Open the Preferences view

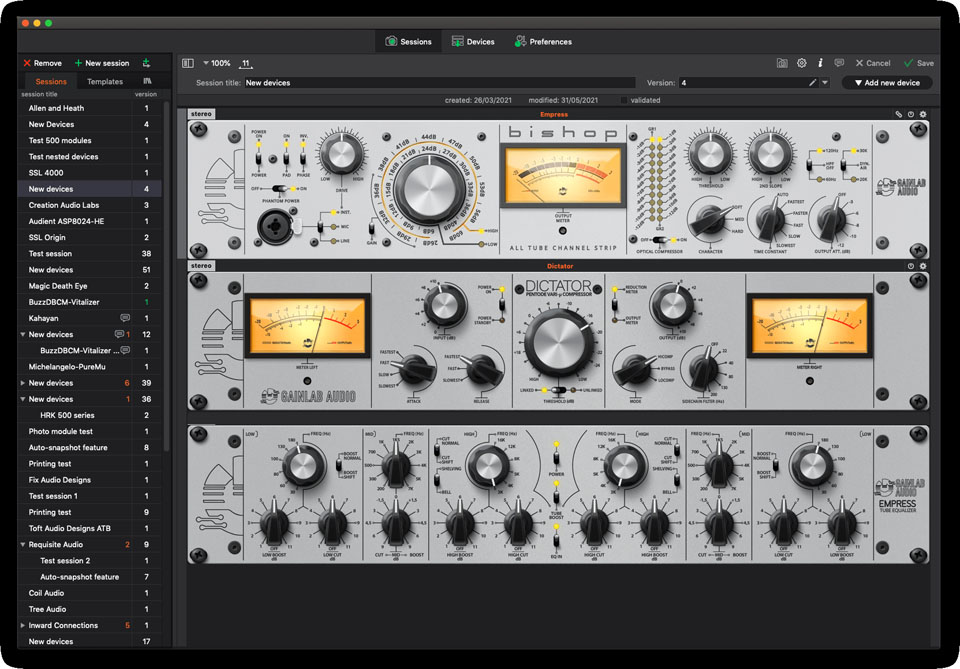tap(543, 42)
